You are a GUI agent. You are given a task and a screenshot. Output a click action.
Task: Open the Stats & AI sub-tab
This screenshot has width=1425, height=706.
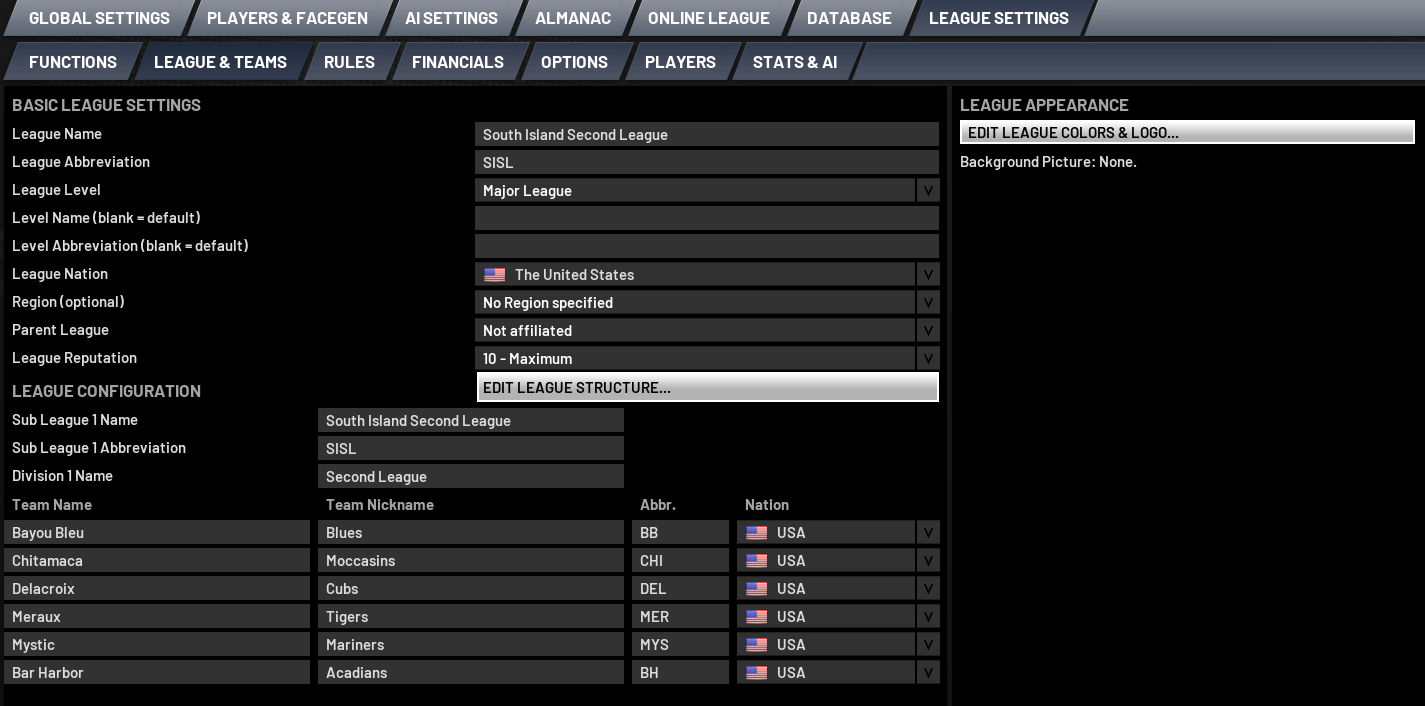click(x=795, y=62)
